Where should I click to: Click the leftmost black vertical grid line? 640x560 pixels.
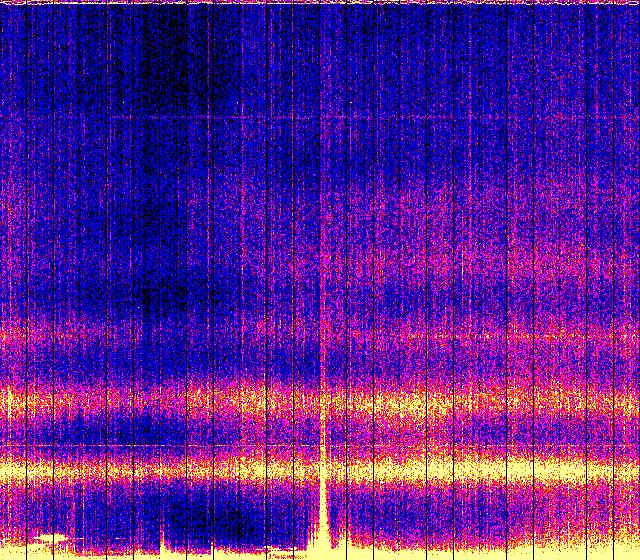3,280
